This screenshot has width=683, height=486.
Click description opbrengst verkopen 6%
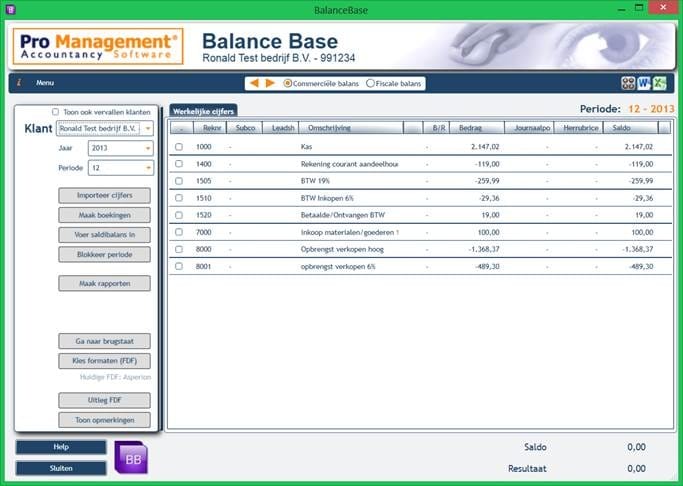pyautogui.click(x=338, y=267)
